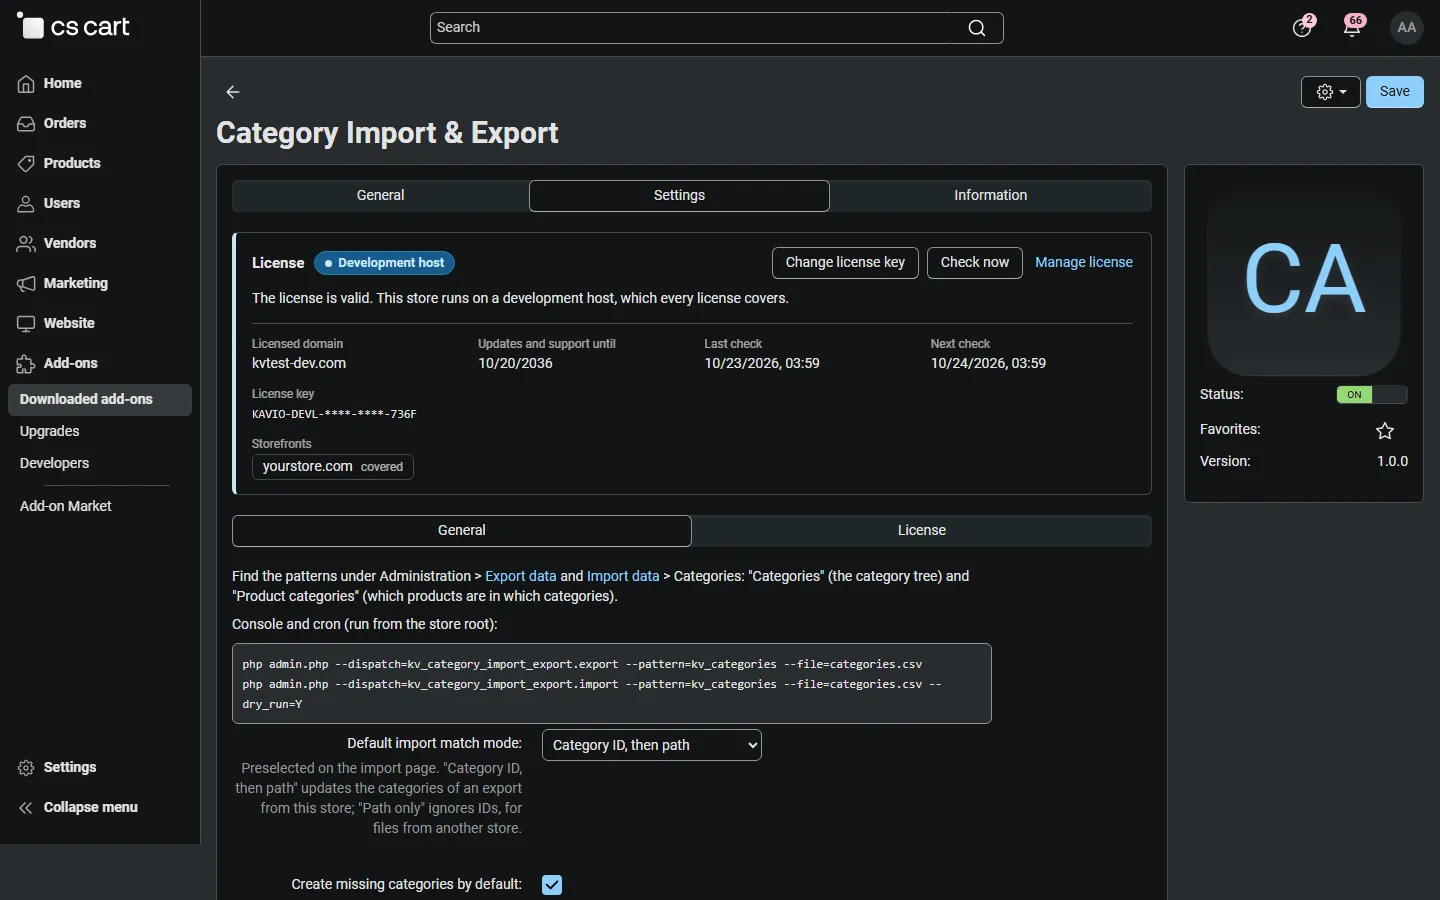This screenshot has height=900, width=1440.
Task: Open Users section
Action: coord(49,204)
